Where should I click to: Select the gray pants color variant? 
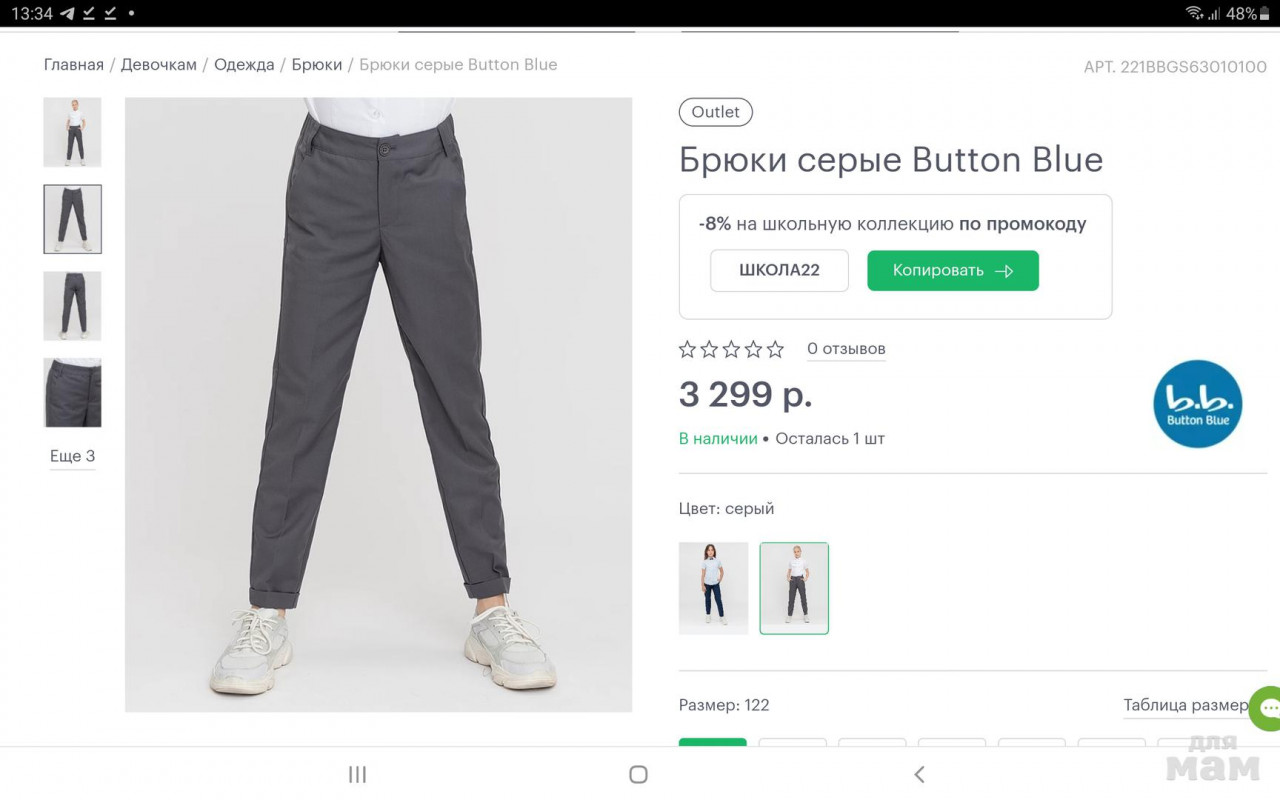point(794,588)
